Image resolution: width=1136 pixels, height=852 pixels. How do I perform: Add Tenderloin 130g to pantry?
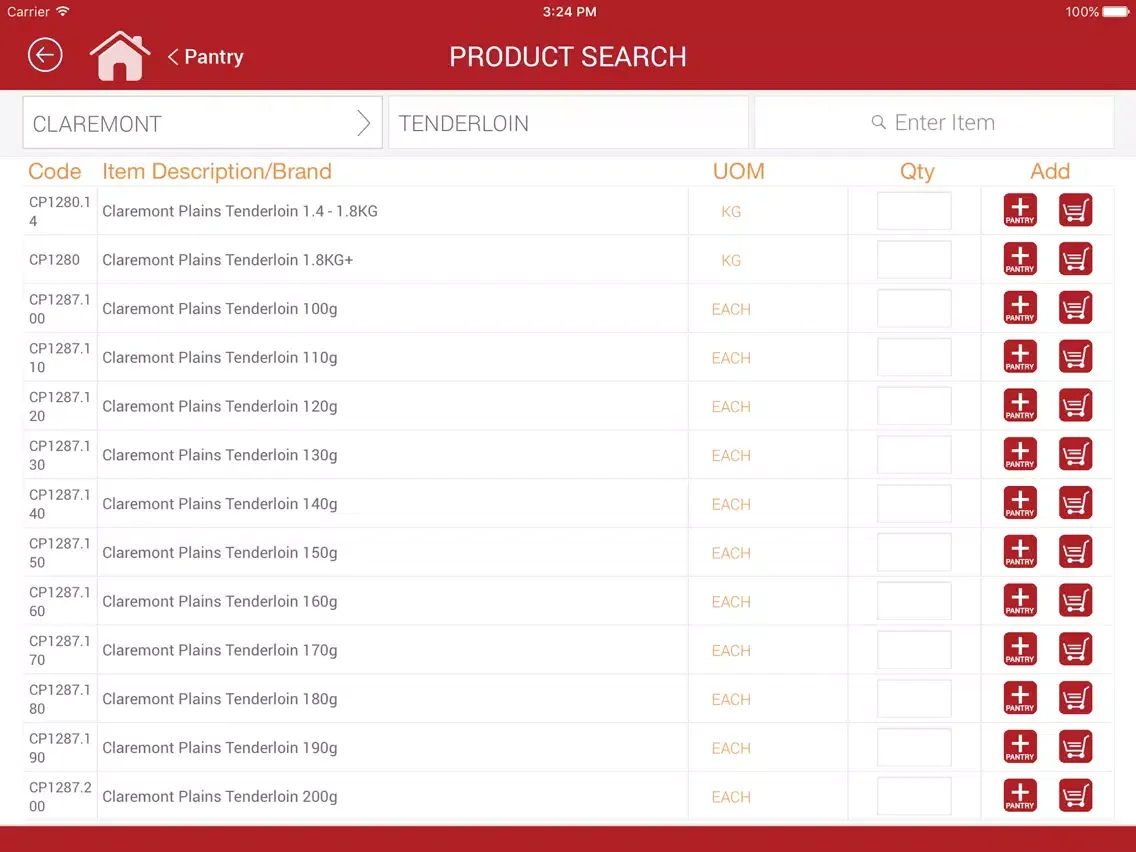pyautogui.click(x=1020, y=454)
